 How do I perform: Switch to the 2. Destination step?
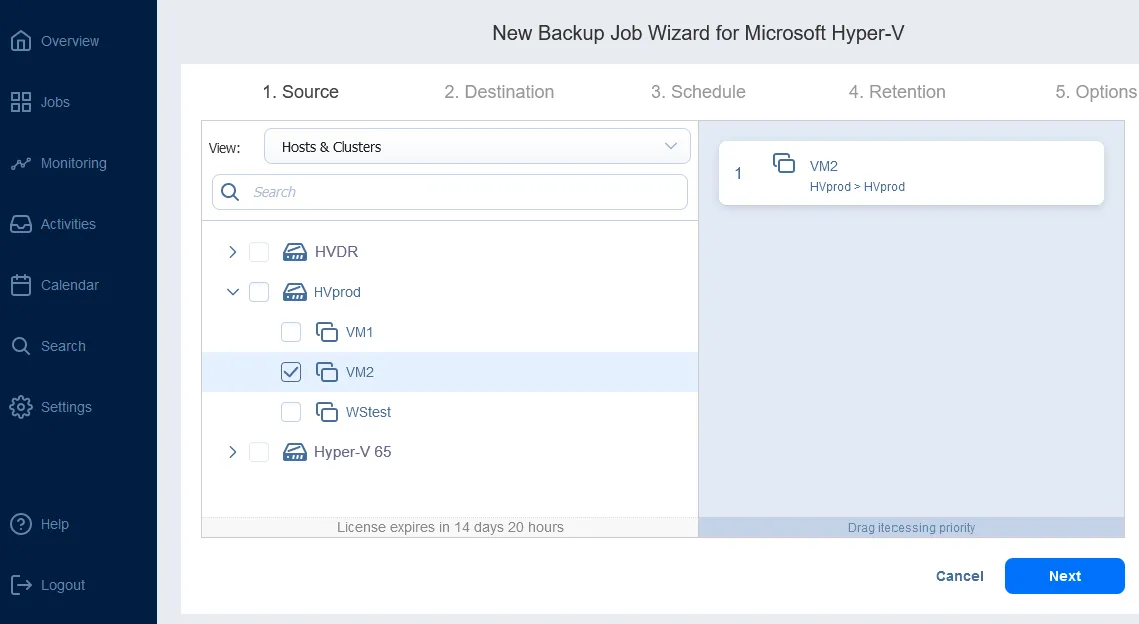(x=499, y=92)
